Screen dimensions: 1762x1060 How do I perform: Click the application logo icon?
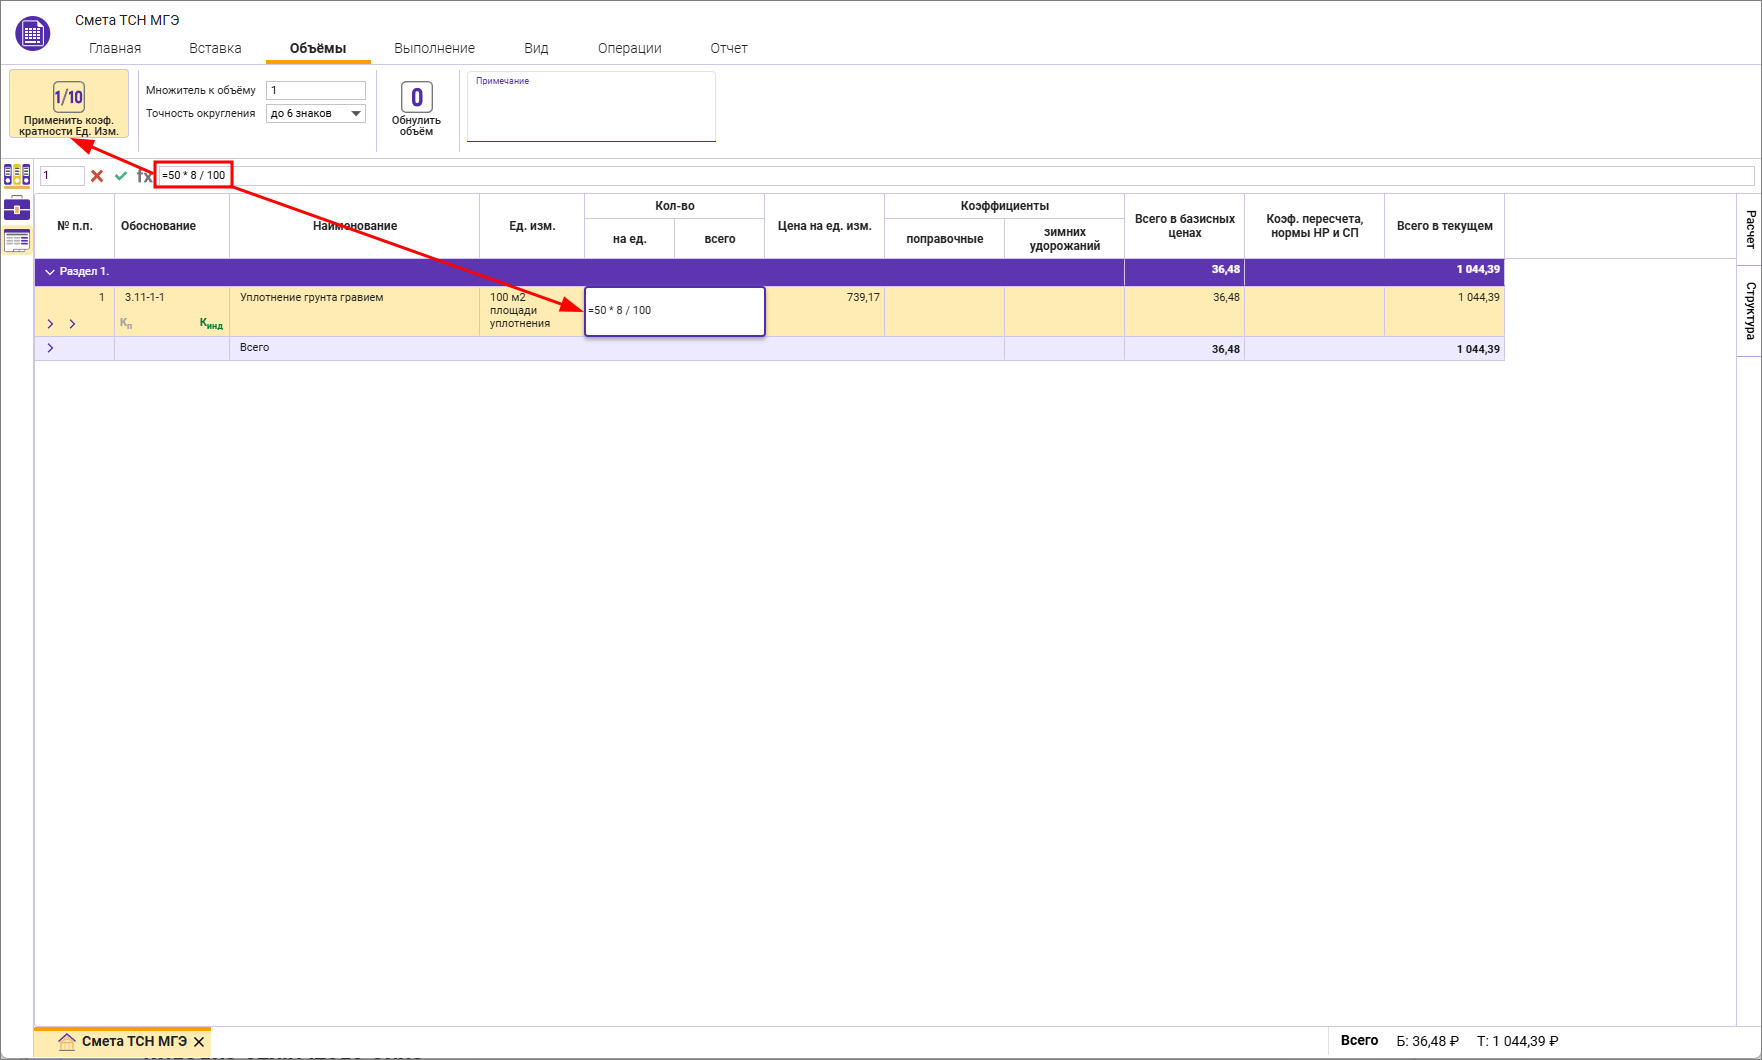32,34
